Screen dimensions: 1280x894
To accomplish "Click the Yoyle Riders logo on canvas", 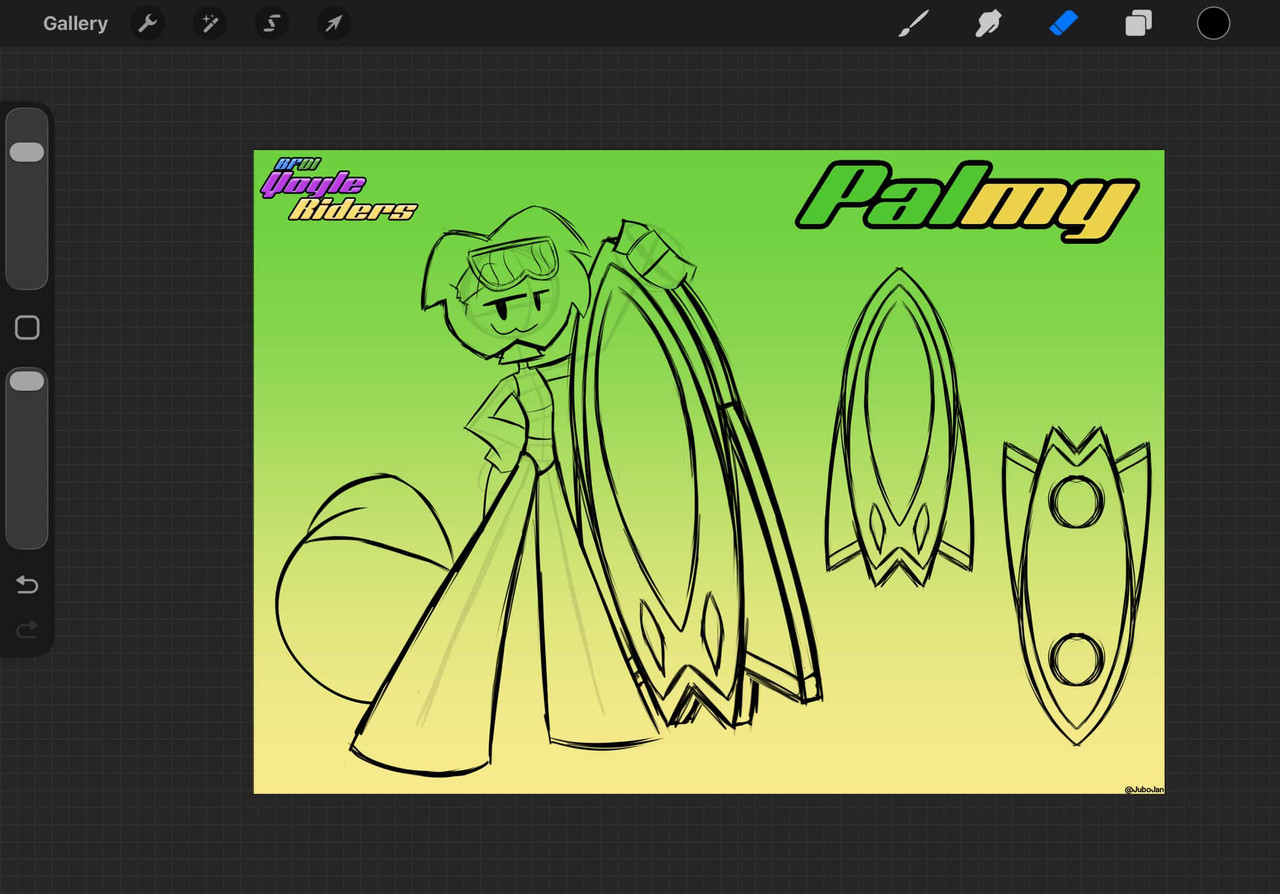I will [338, 189].
